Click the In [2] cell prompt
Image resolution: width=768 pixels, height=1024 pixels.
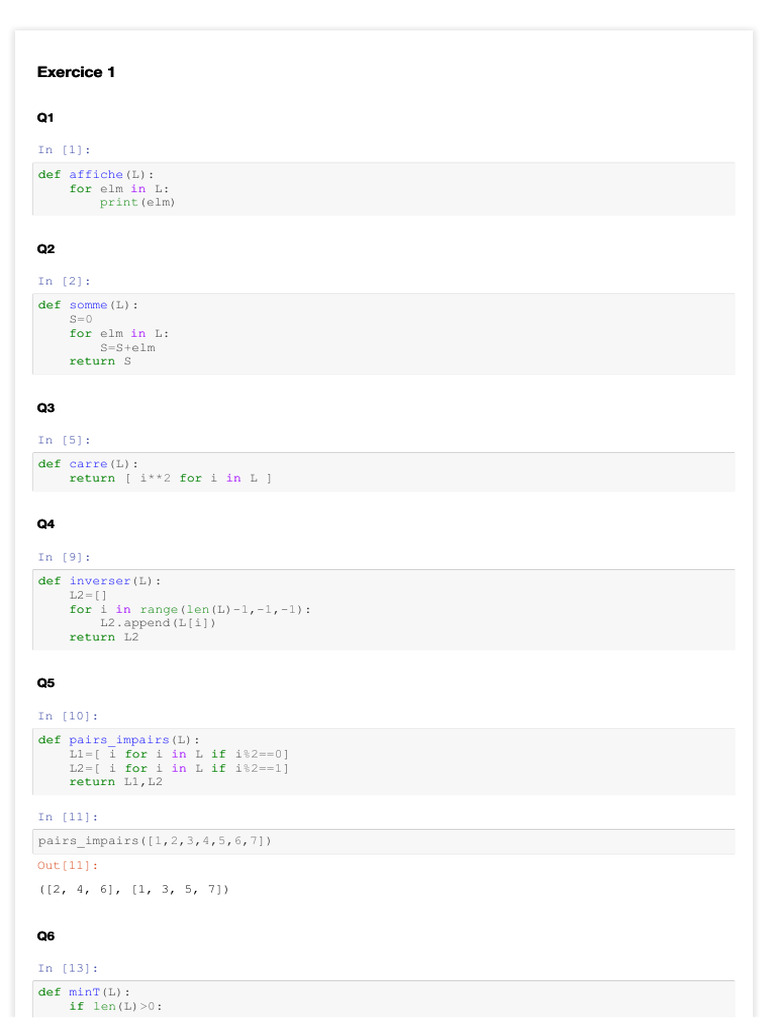click(64, 281)
